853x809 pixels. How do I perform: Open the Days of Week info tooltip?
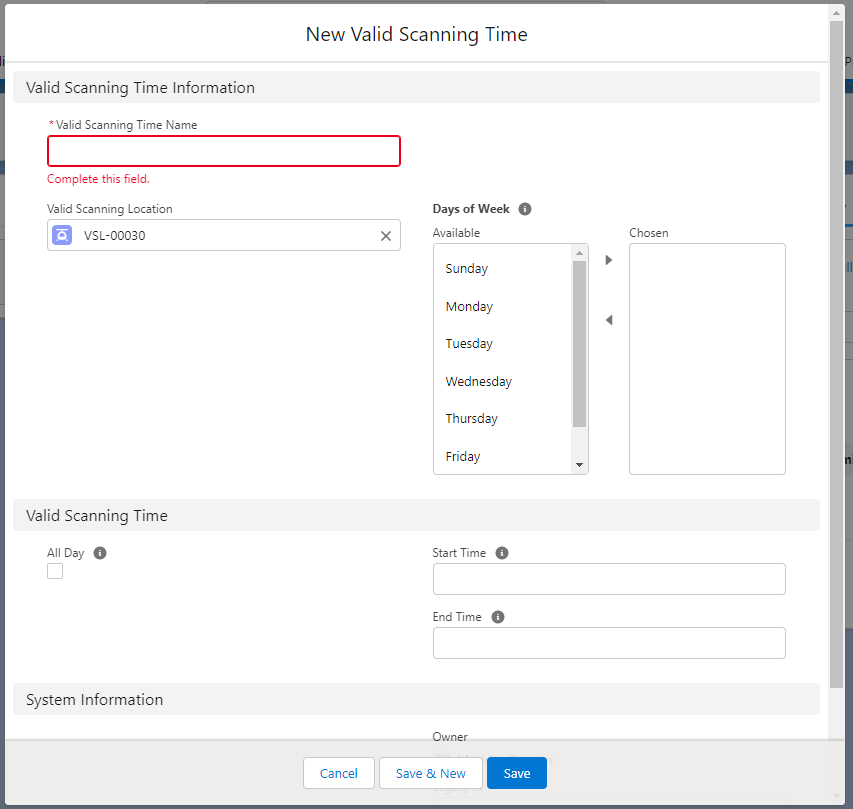click(x=525, y=209)
